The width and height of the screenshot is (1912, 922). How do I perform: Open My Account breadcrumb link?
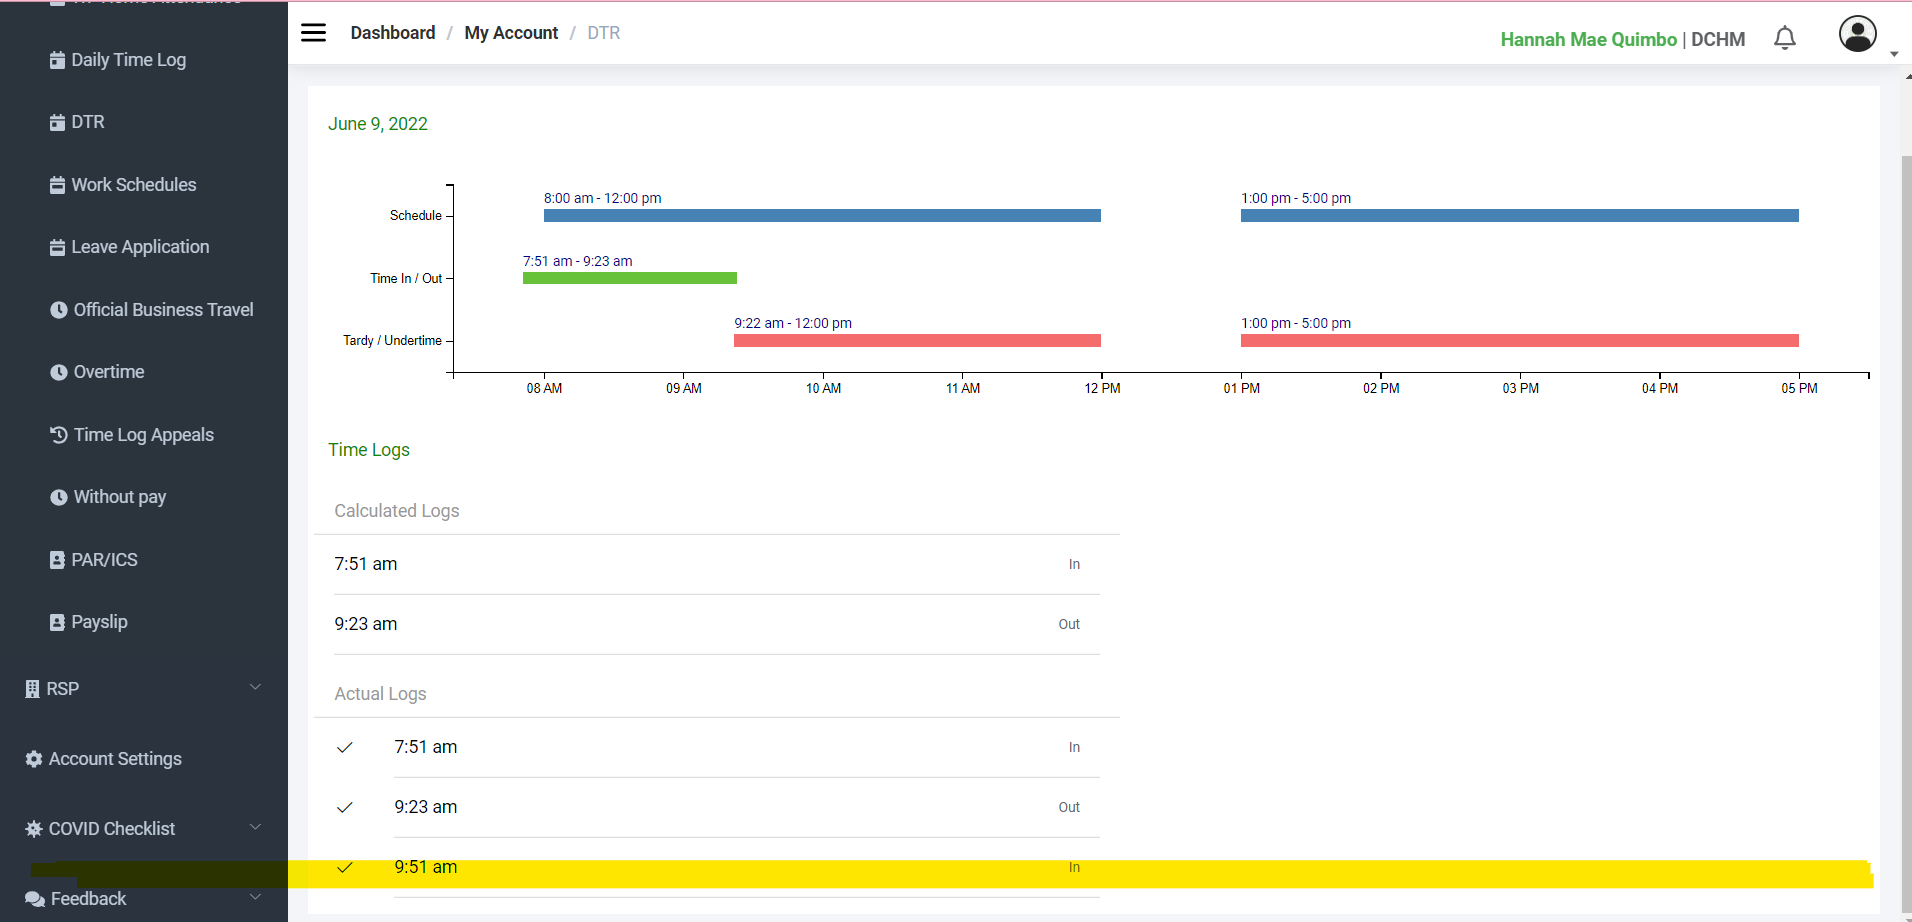[x=511, y=33]
